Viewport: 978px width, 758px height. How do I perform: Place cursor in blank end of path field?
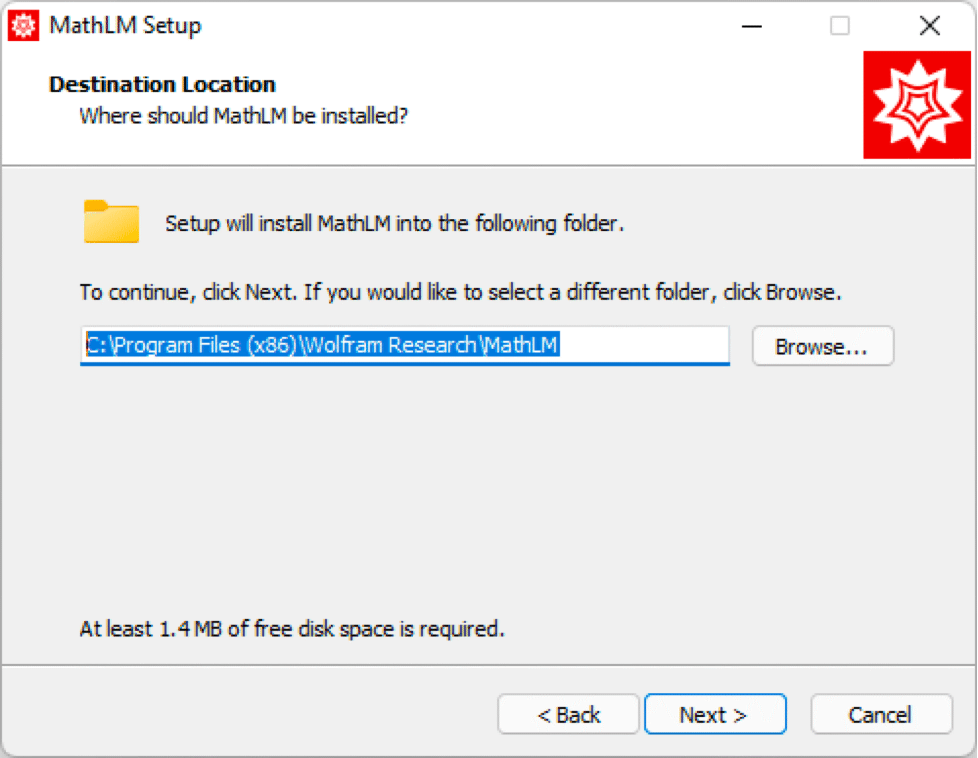pos(660,345)
